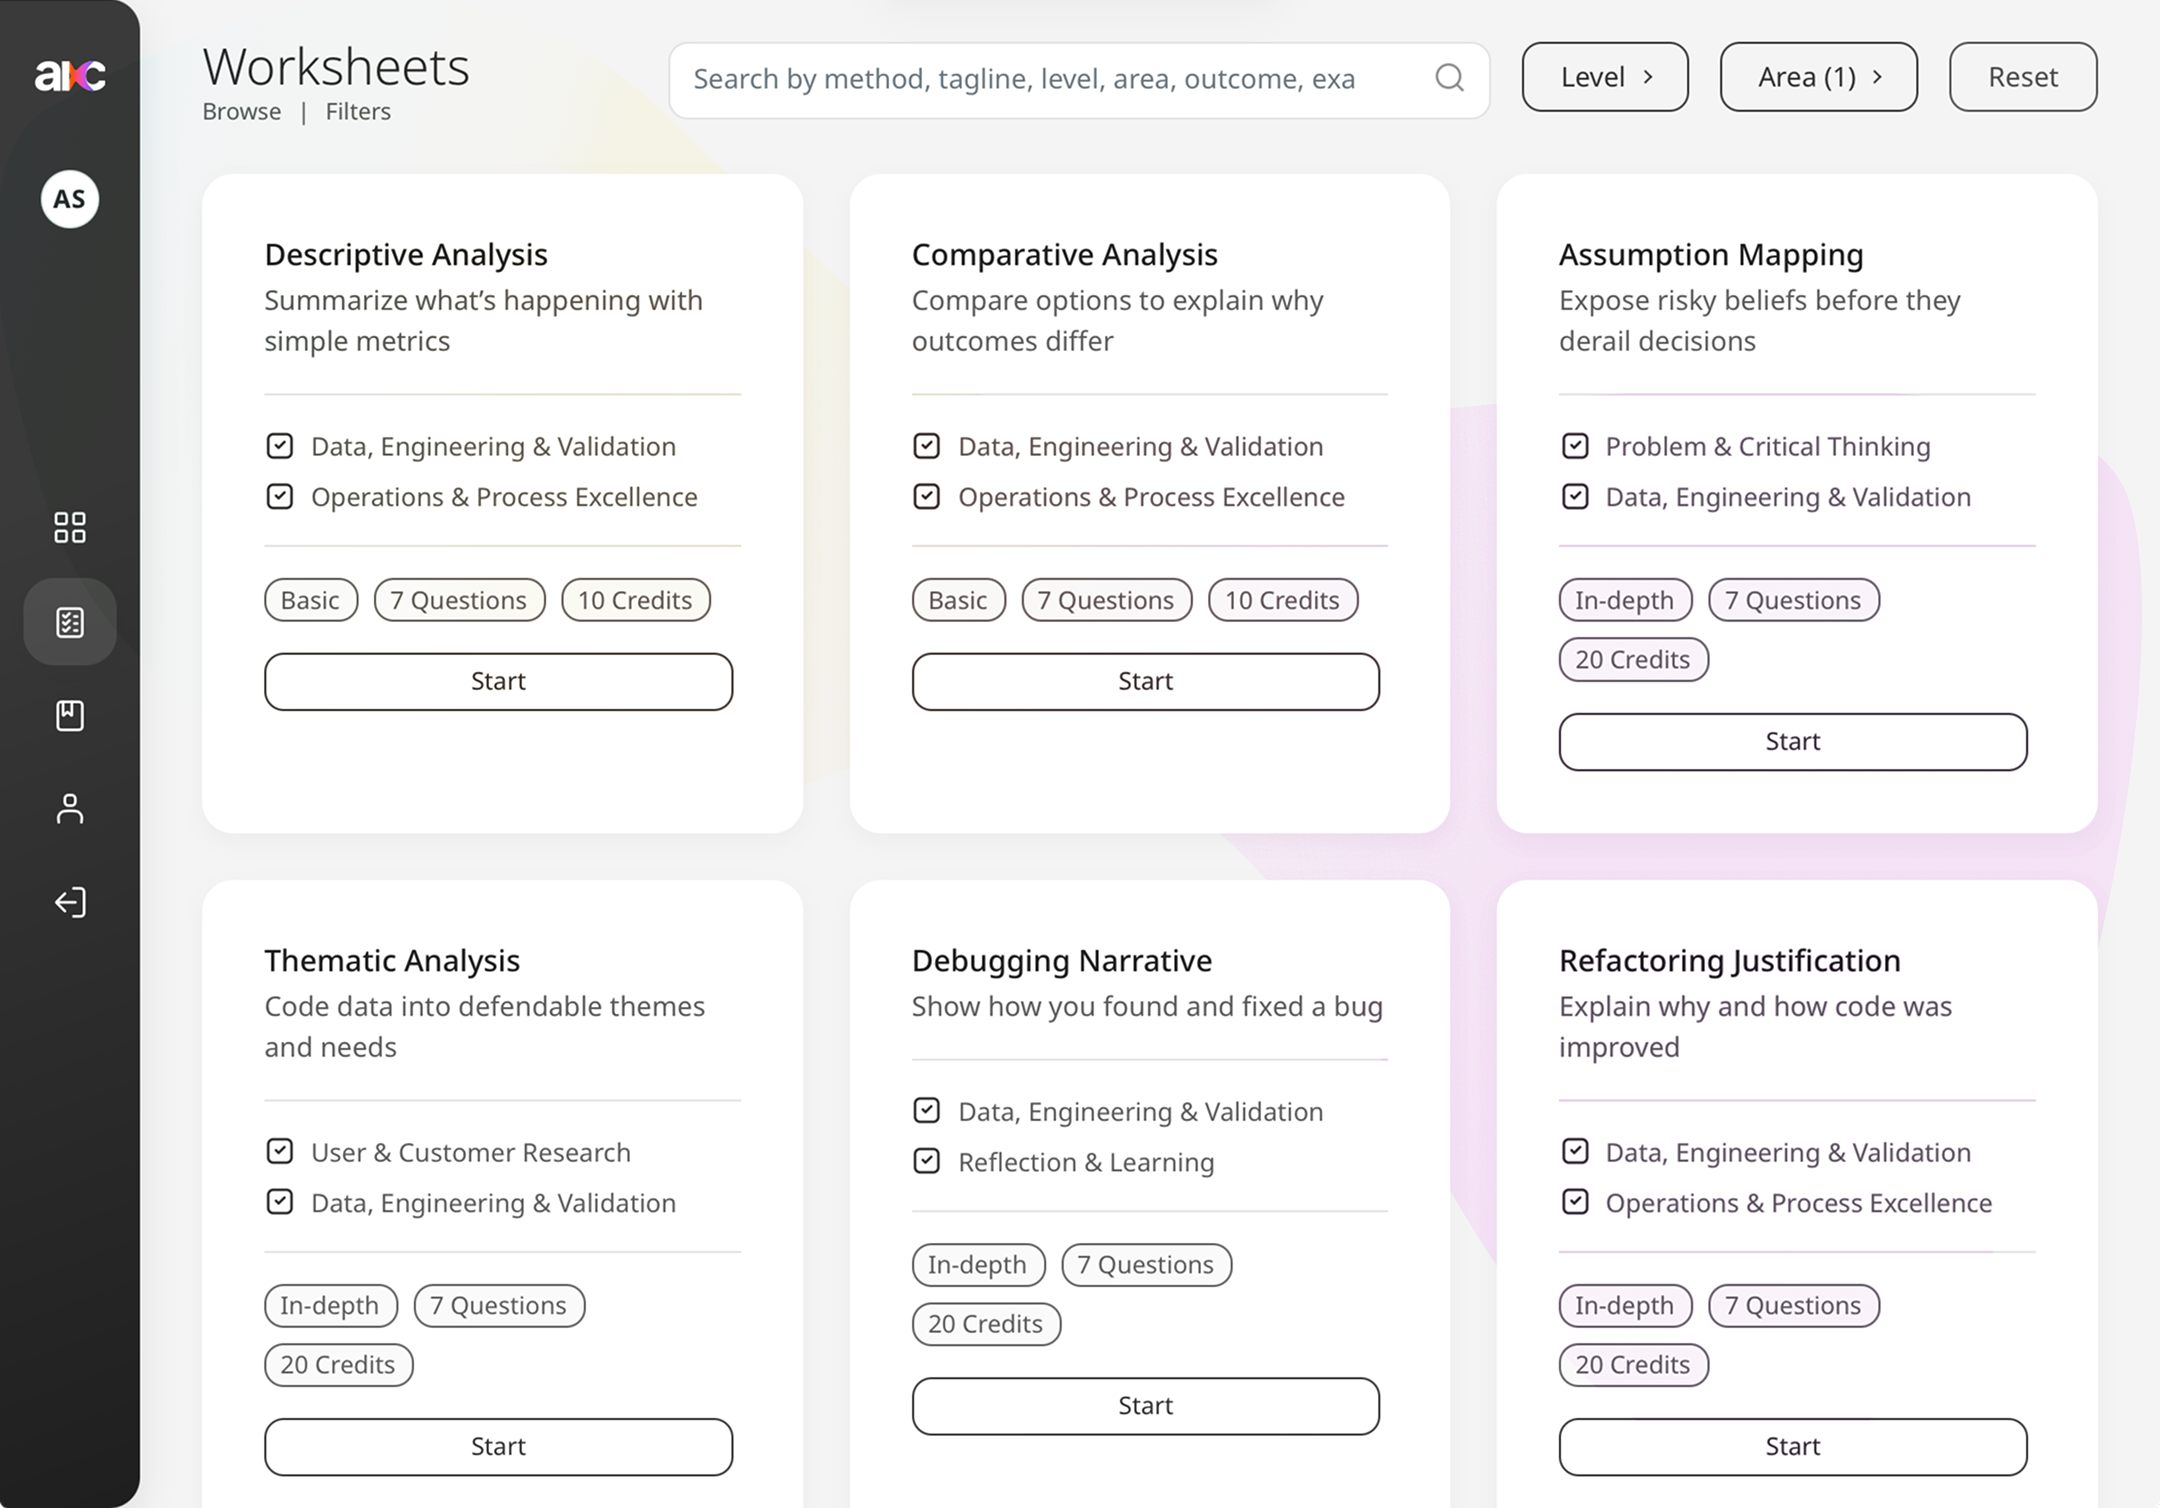Screen dimensions: 2160x1508
Task: Toggle the Problem & Critical Thinking checkbox
Action: (x=1575, y=446)
